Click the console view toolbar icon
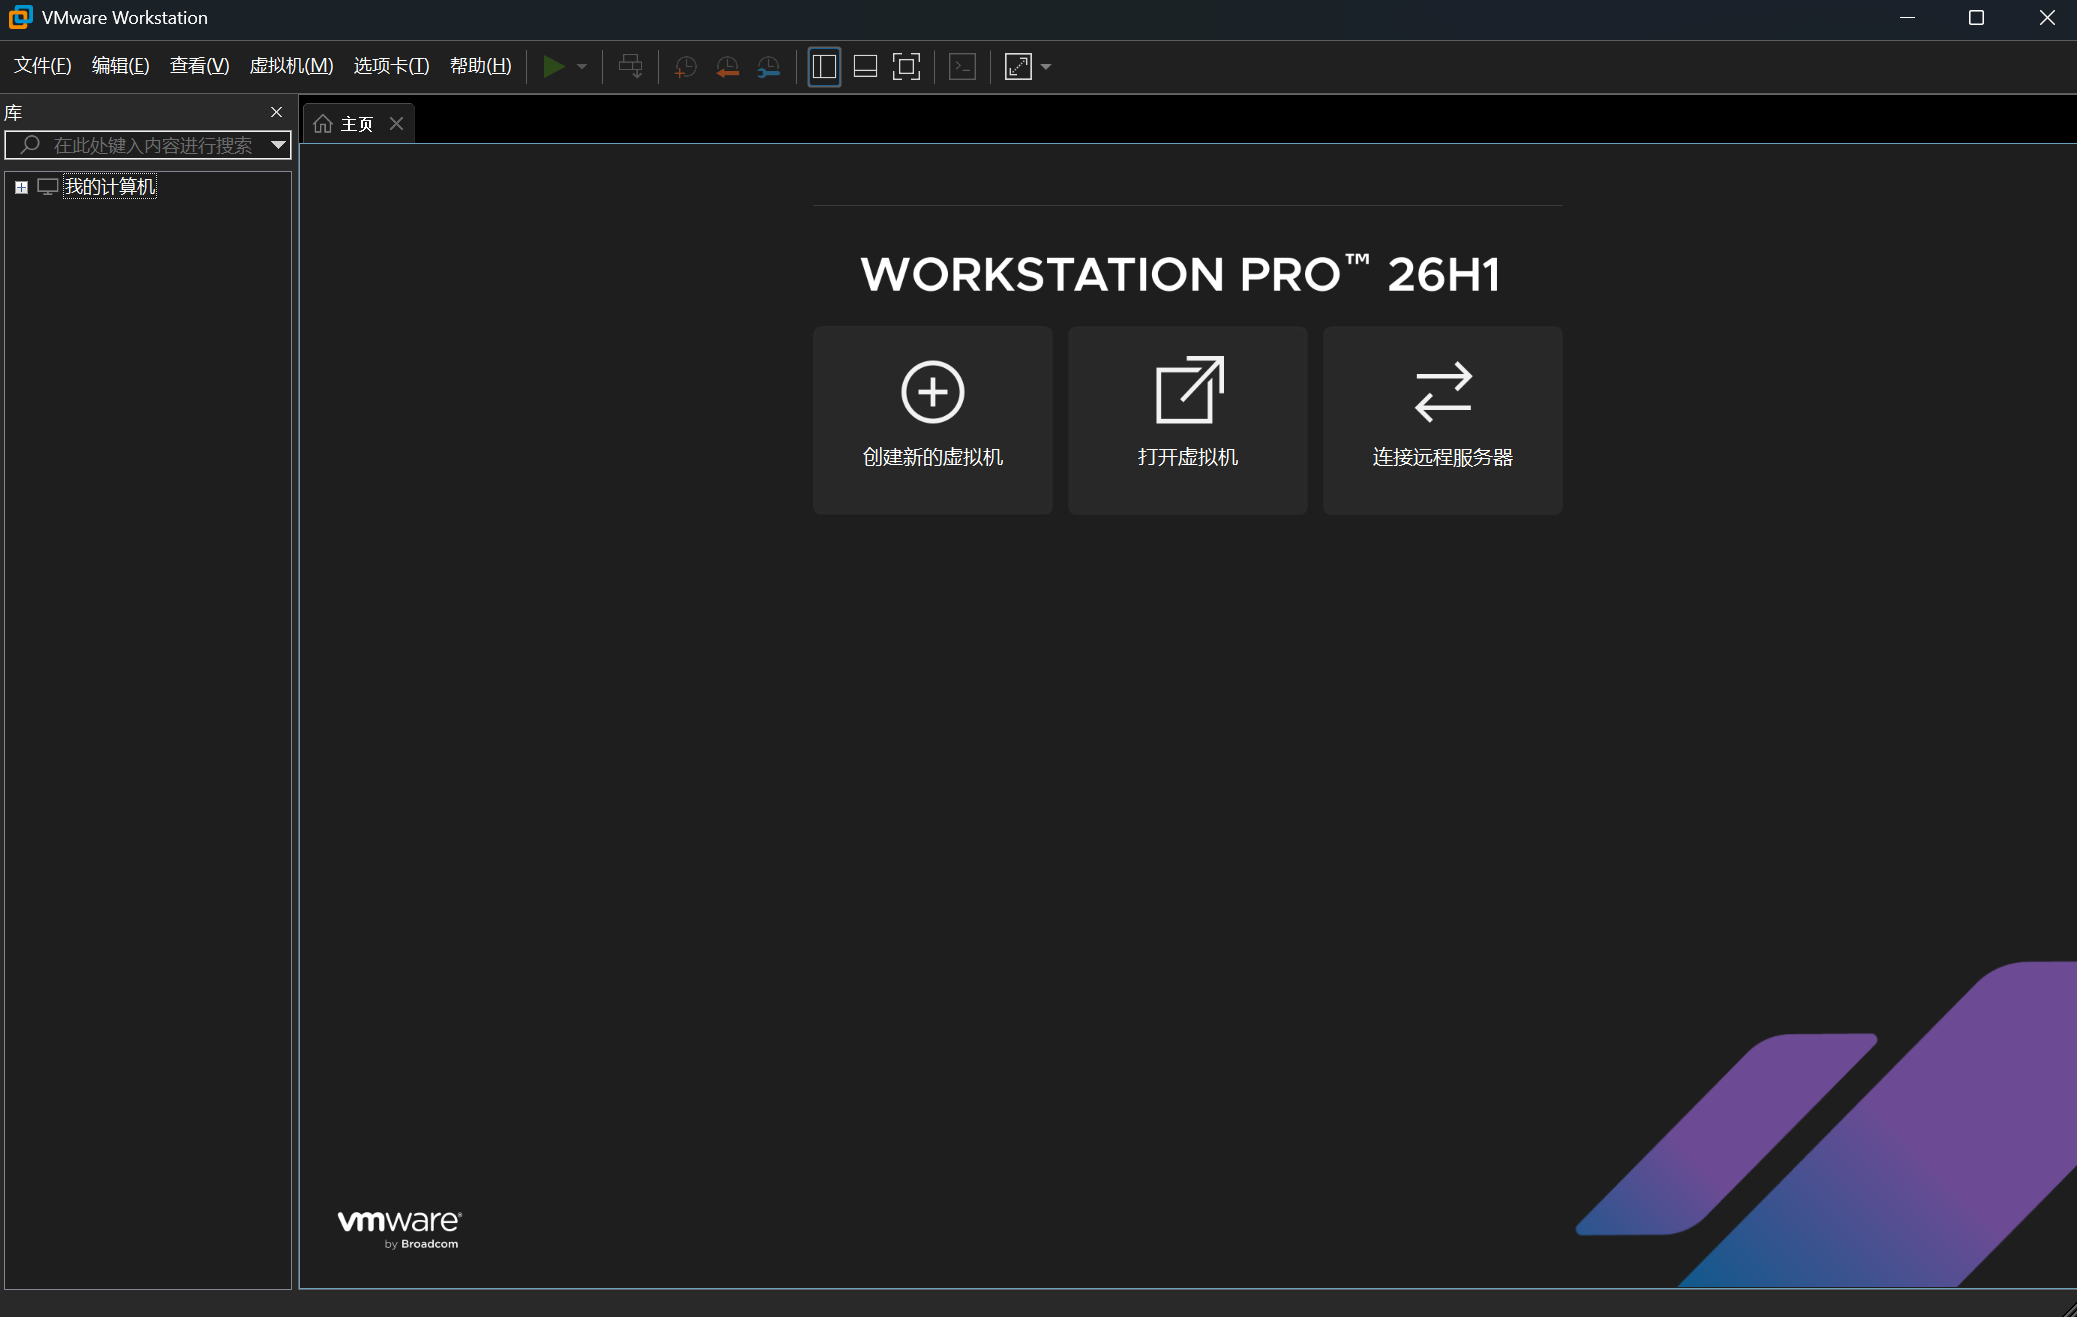The width and height of the screenshot is (2077, 1317). click(x=963, y=67)
